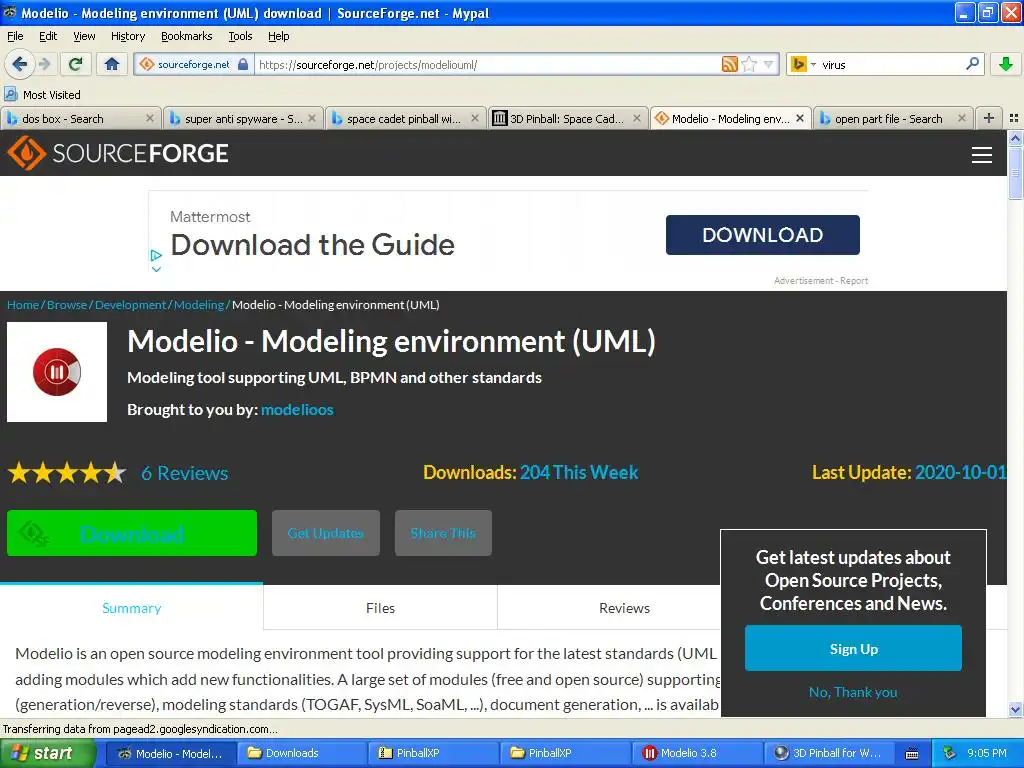Click the green Download button

tap(132, 533)
